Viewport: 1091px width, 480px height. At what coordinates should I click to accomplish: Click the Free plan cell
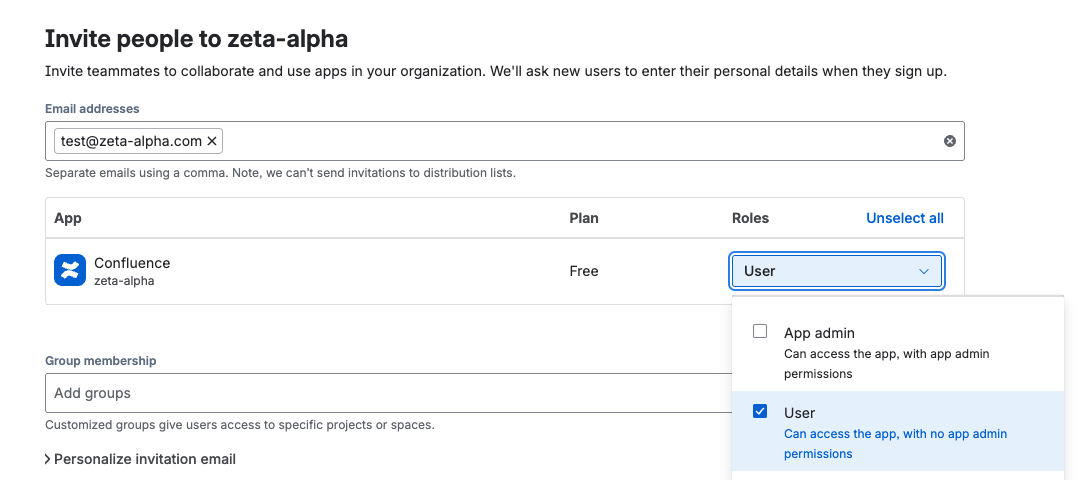(x=584, y=271)
